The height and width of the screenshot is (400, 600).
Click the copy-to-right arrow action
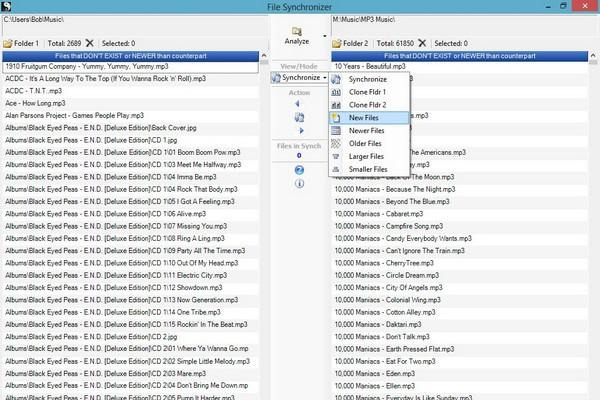point(301,131)
